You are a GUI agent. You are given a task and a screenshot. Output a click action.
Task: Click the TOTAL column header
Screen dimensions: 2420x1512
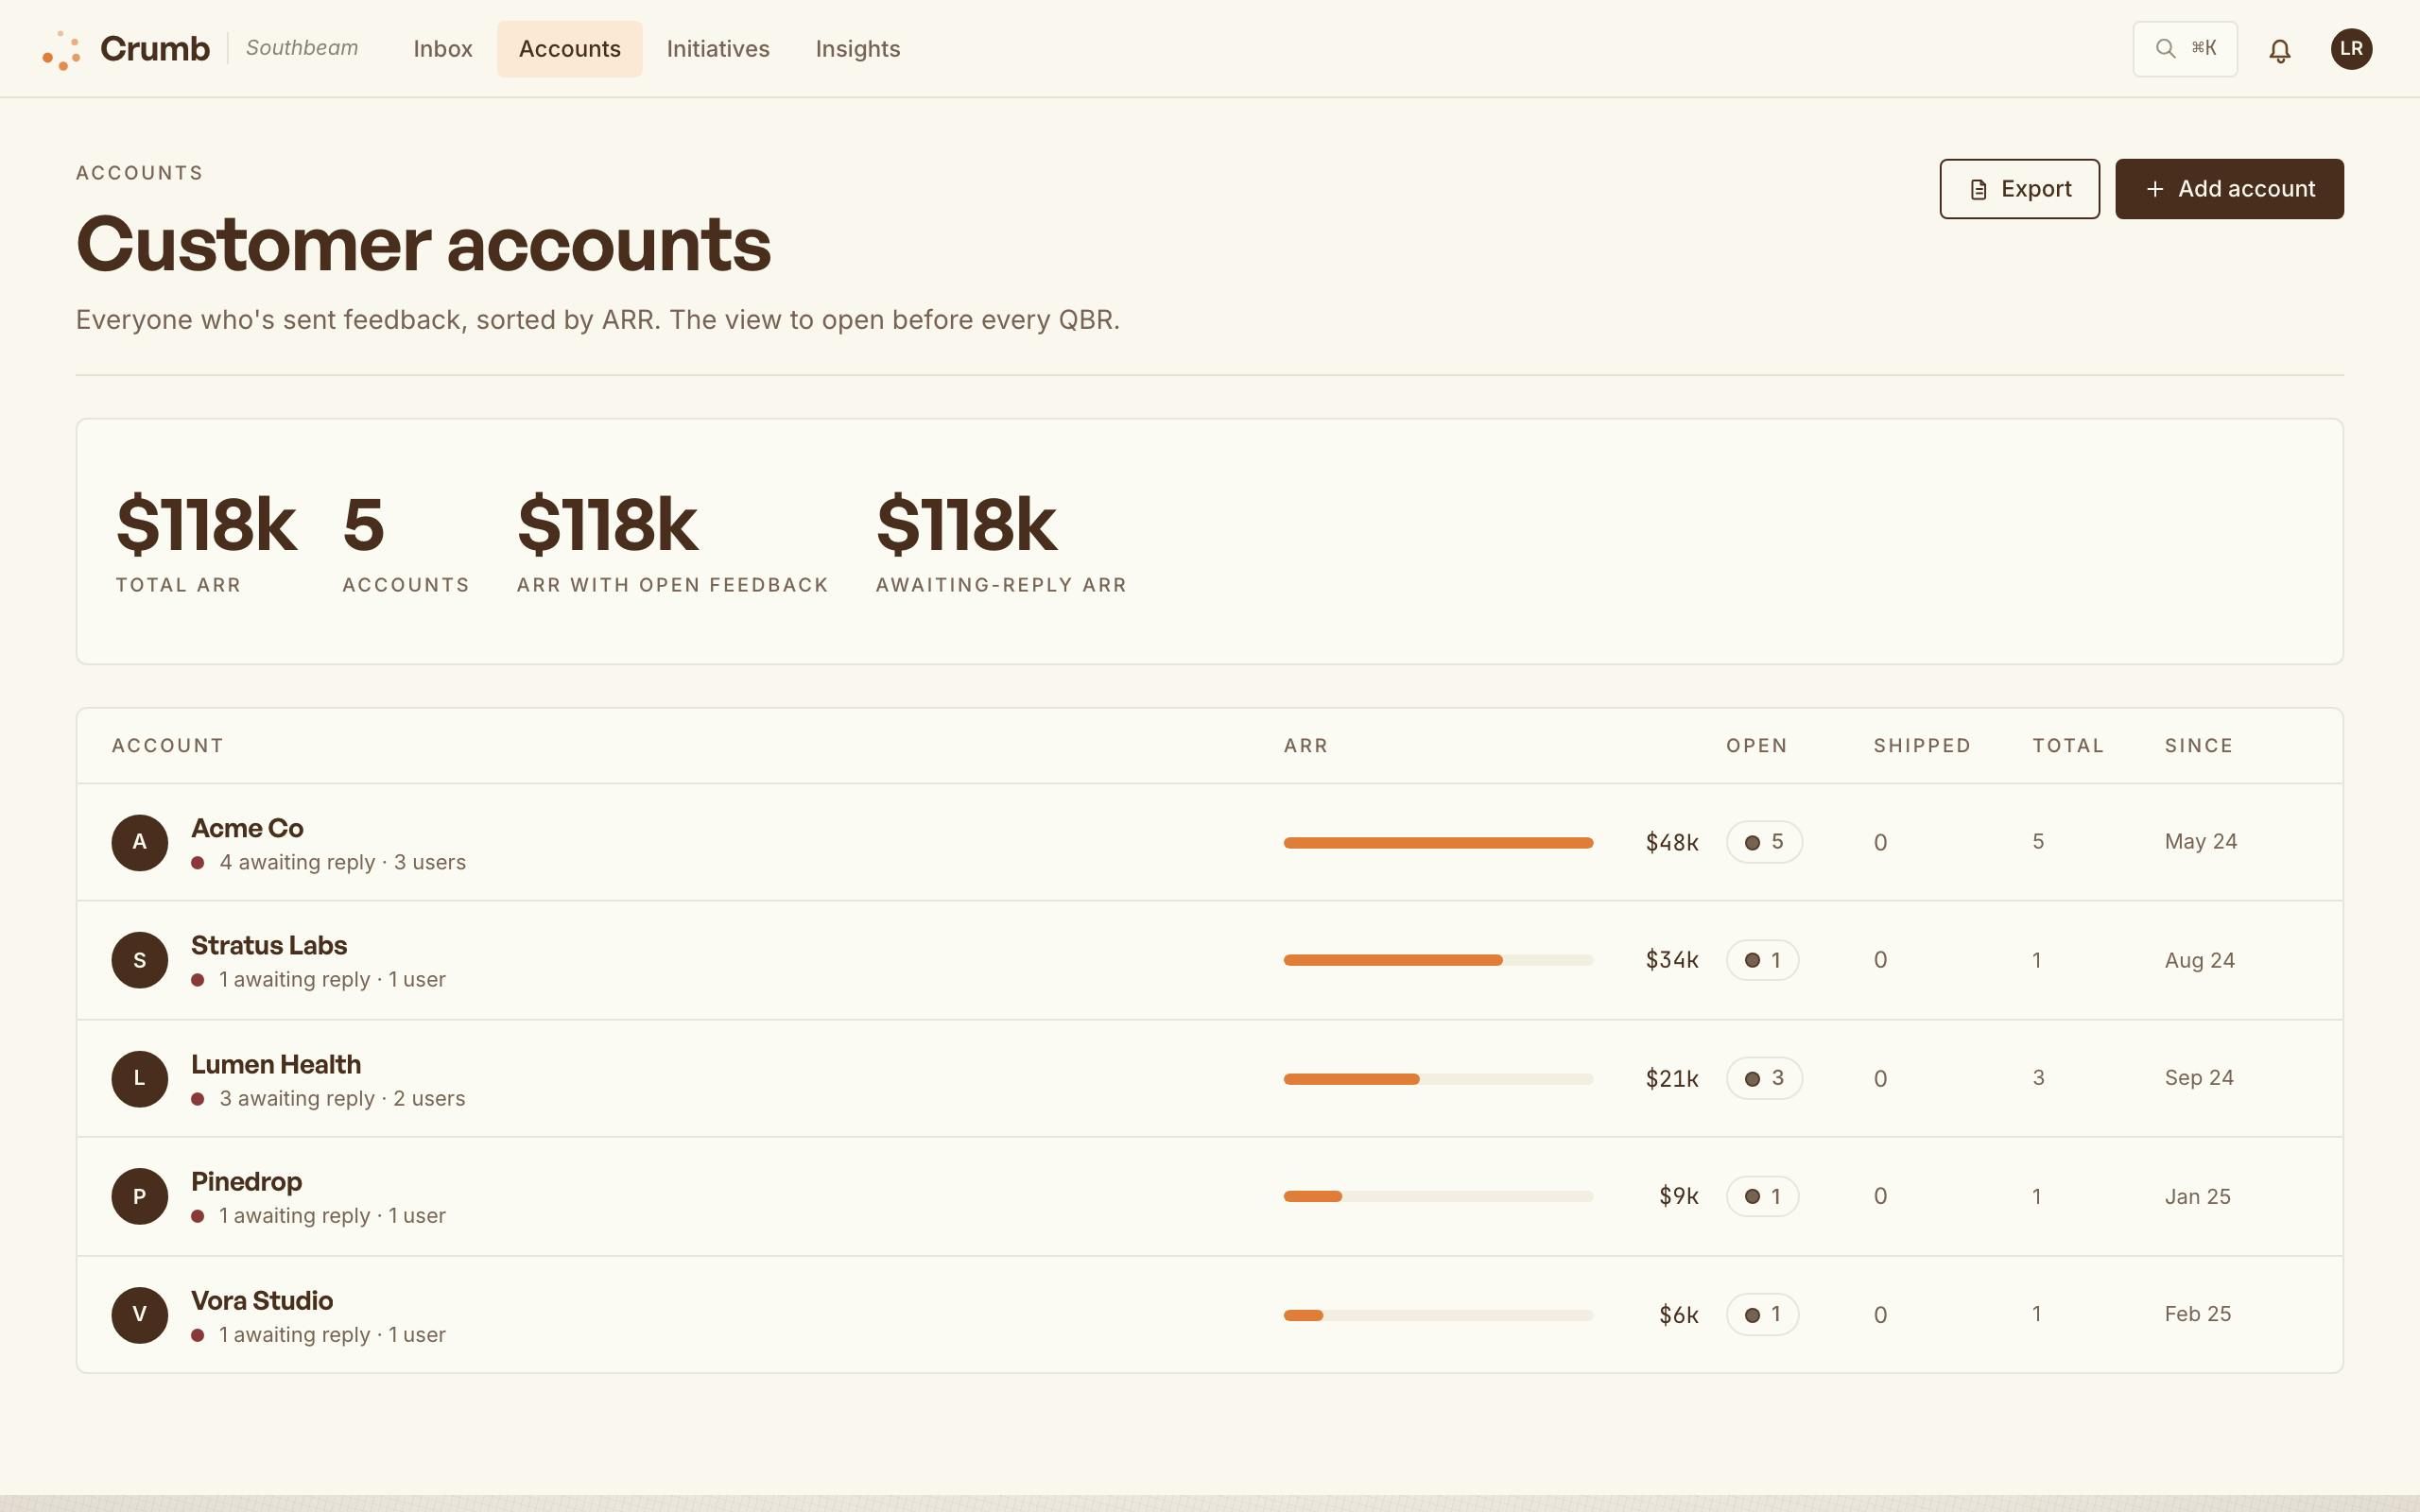[x=2068, y=746]
